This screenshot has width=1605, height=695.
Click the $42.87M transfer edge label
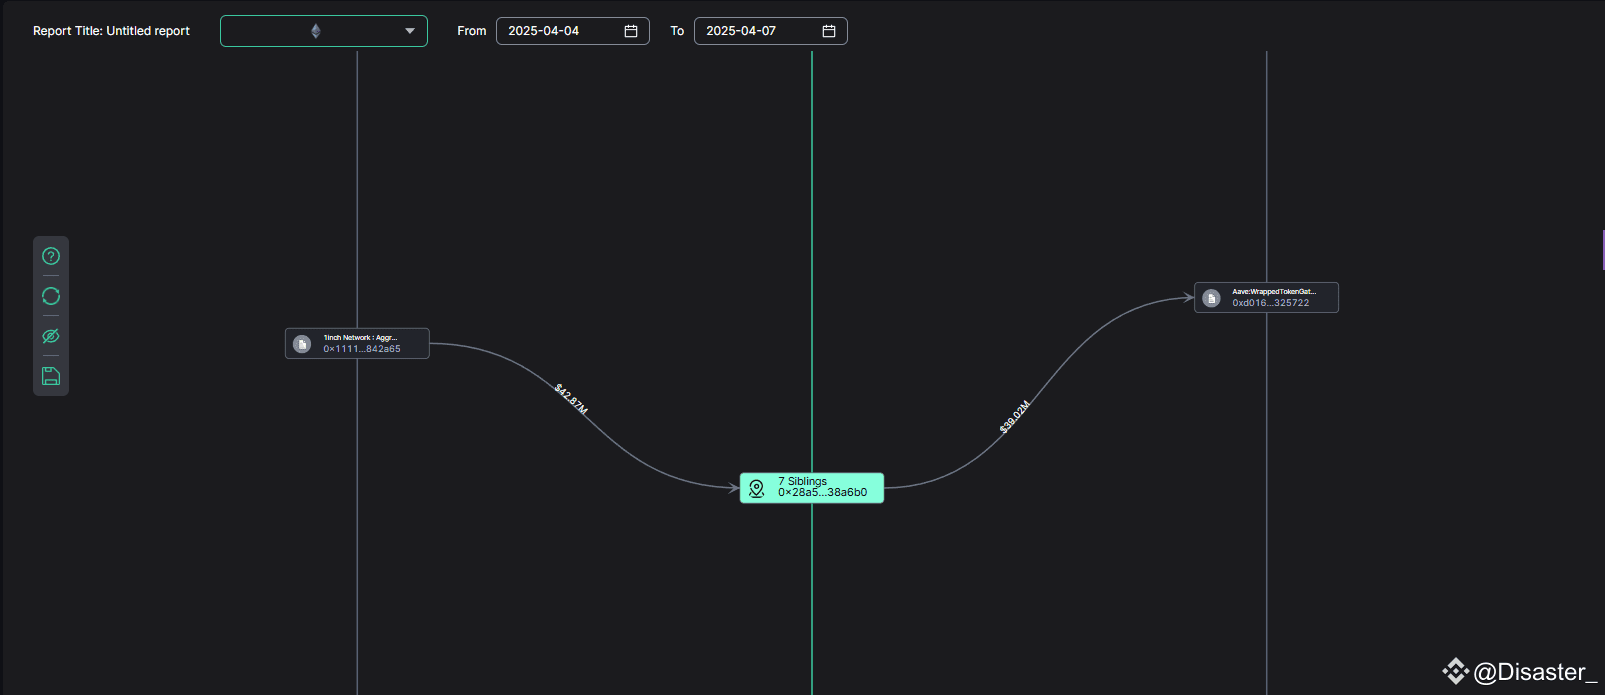click(x=571, y=399)
